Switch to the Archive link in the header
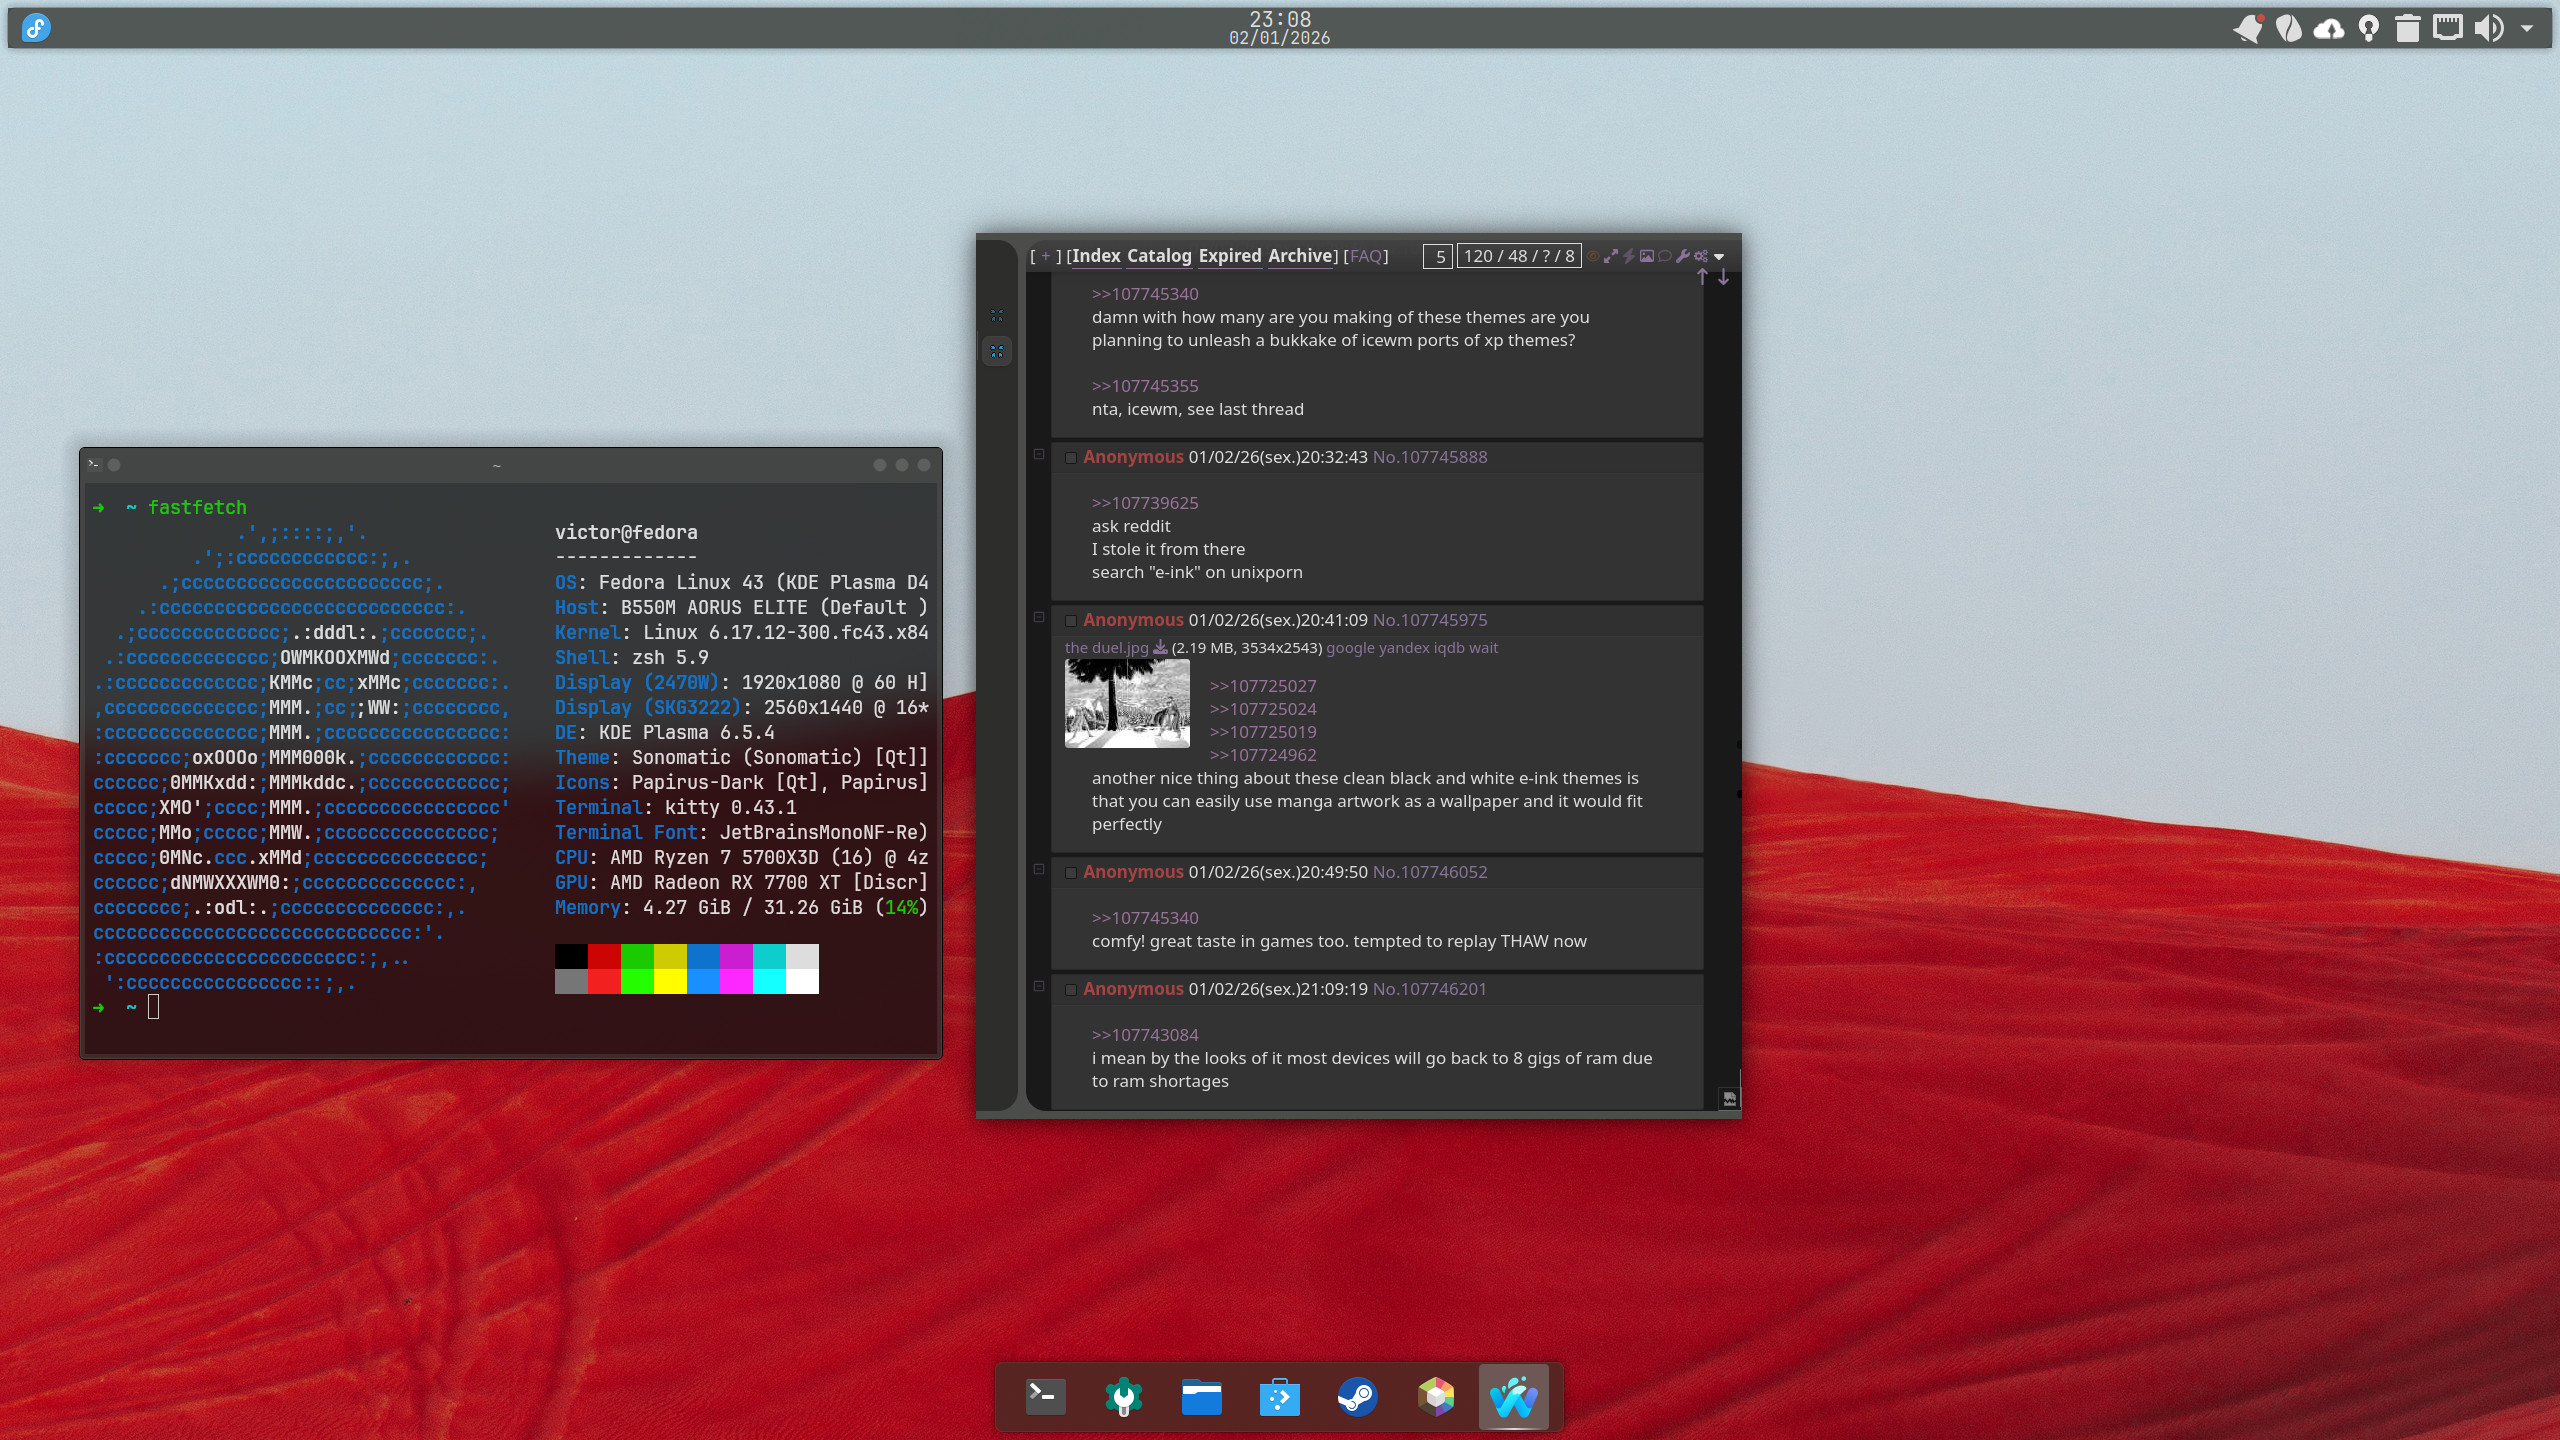 tap(1300, 256)
